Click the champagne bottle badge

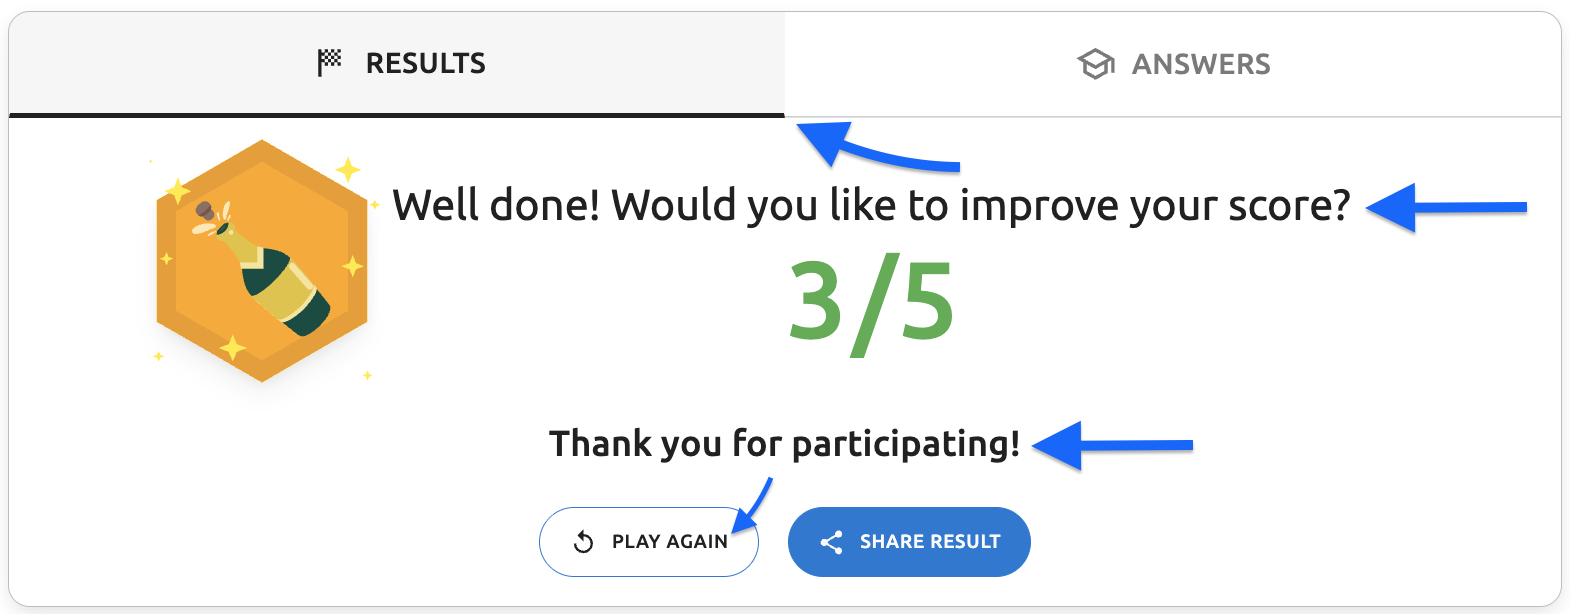tap(262, 262)
